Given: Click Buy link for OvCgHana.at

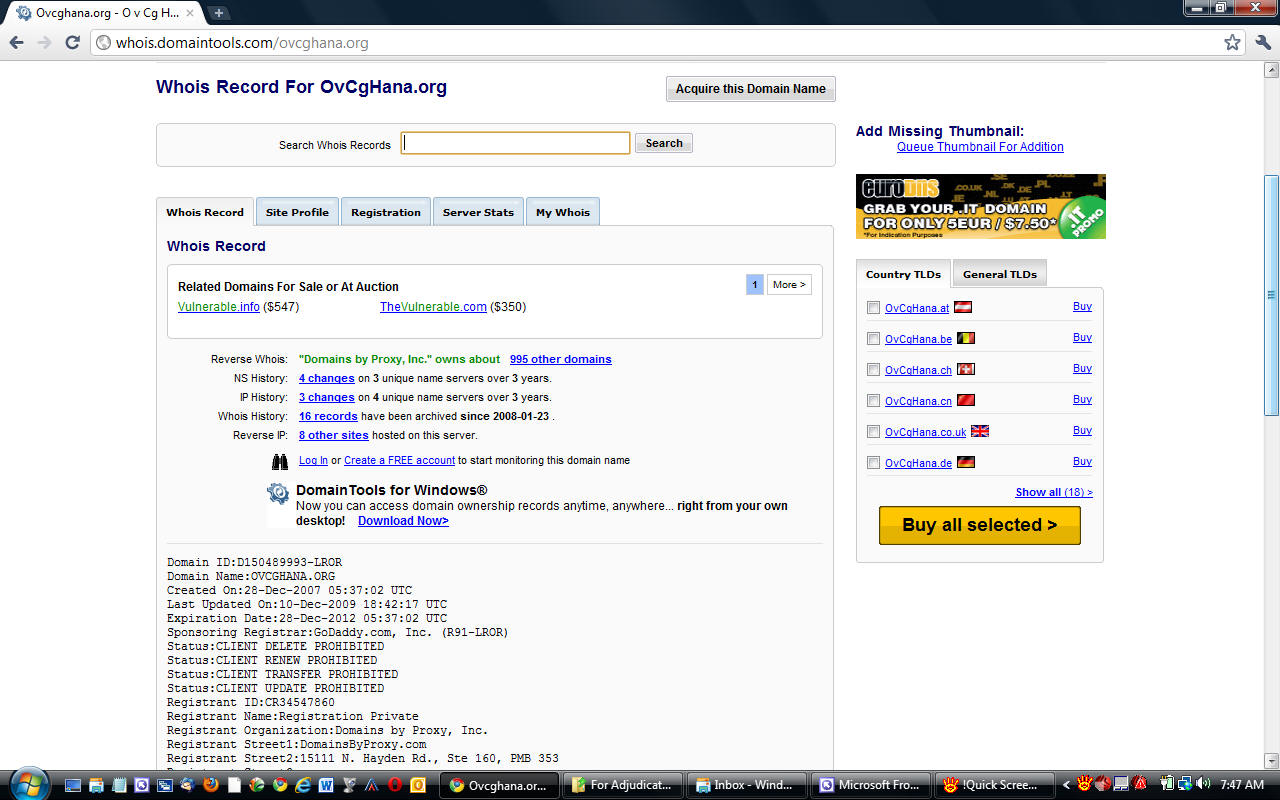Looking at the screenshot, I should pyautogui.click(x=1082, y=306).
